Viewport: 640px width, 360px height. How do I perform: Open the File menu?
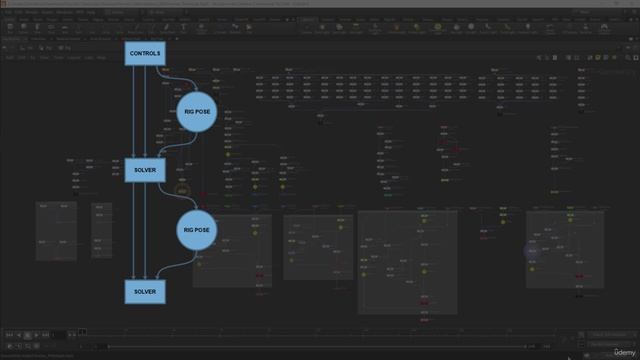[8, 12]
